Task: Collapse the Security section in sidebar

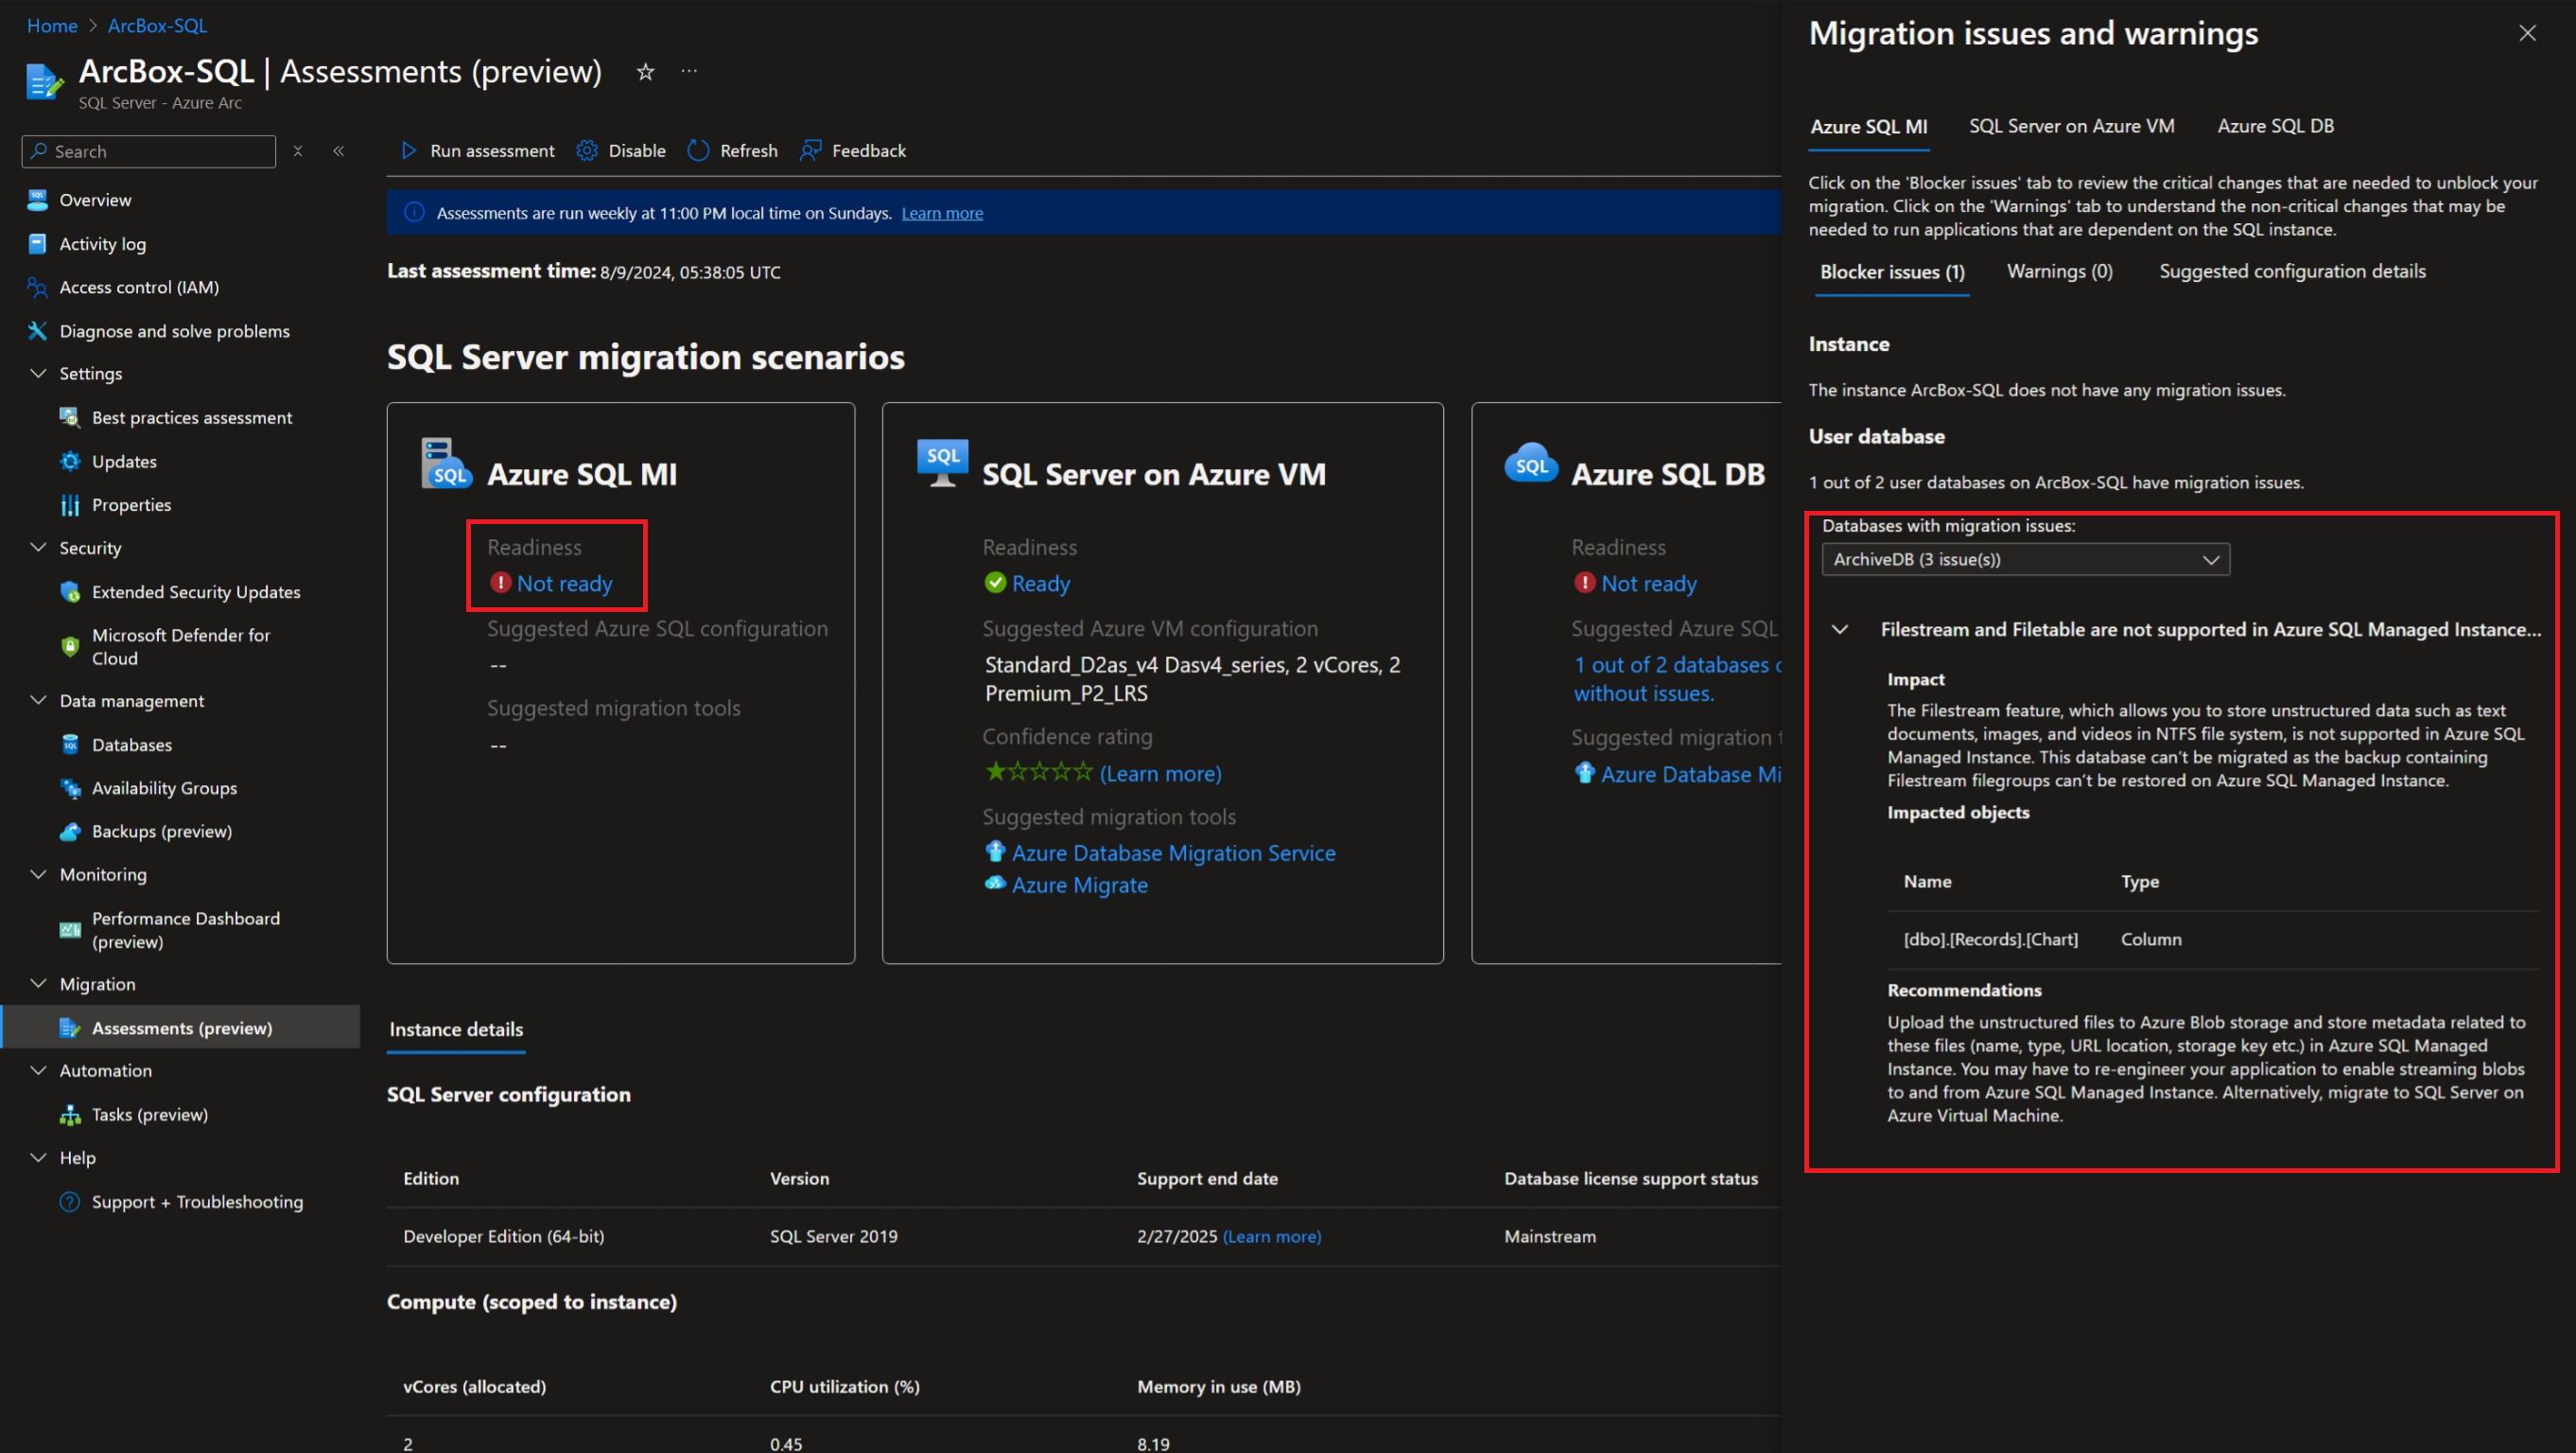Action: pos(39,548)
